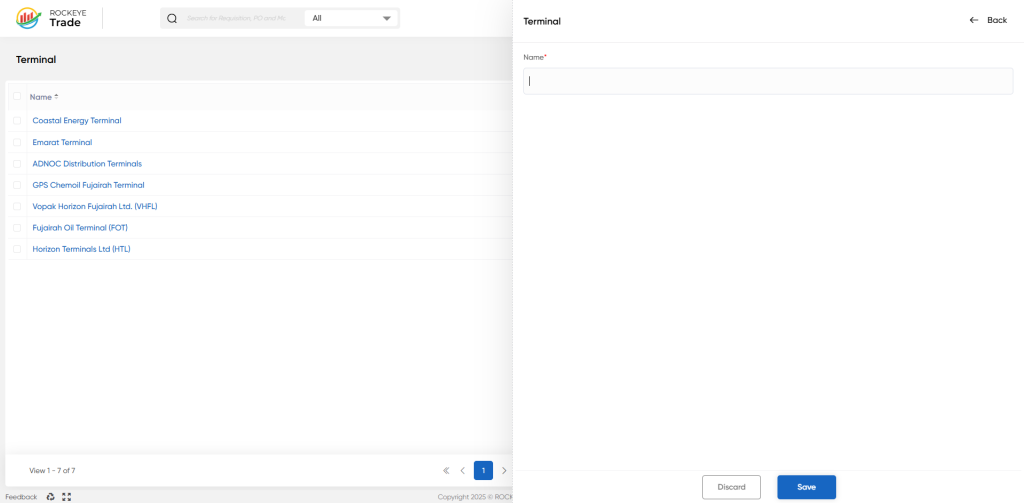Go to previous page arrow
Image resolution: width=1024 pixels, height=503 pixels.
point(462,470)
